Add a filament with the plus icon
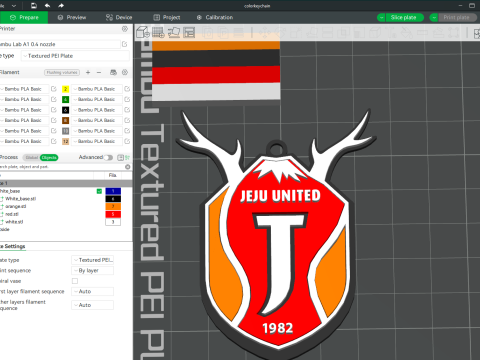 point(88,72)
